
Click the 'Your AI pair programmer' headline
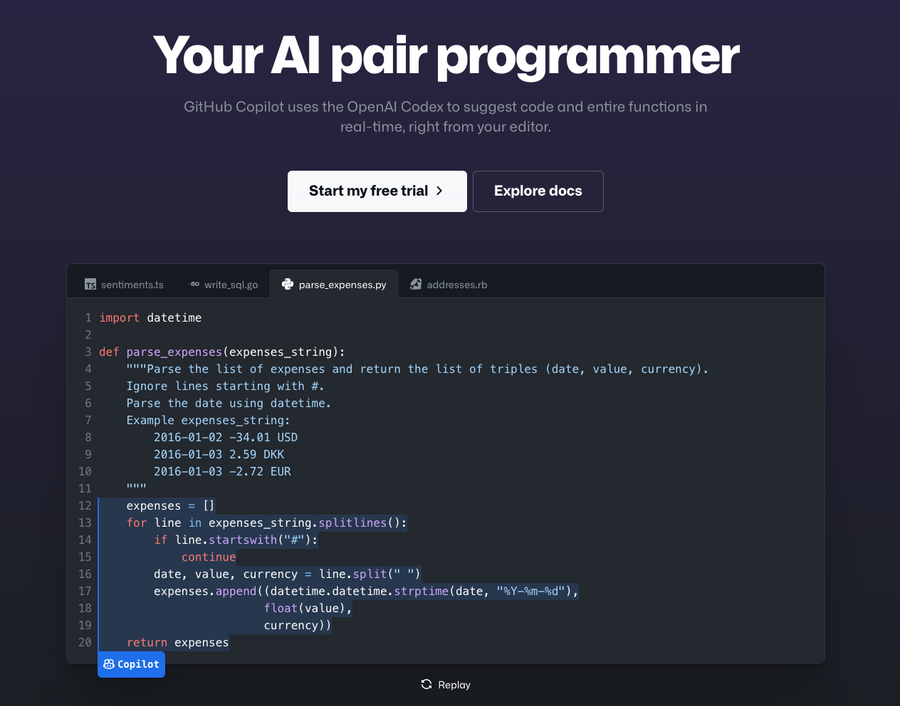click(446, 56)
